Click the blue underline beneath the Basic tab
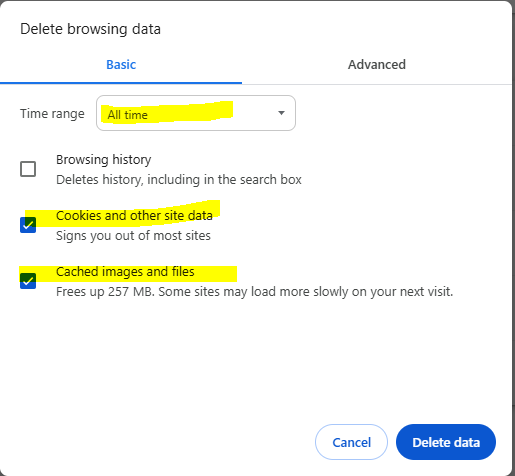Screen dimensions: 515x476 point(121,83)
